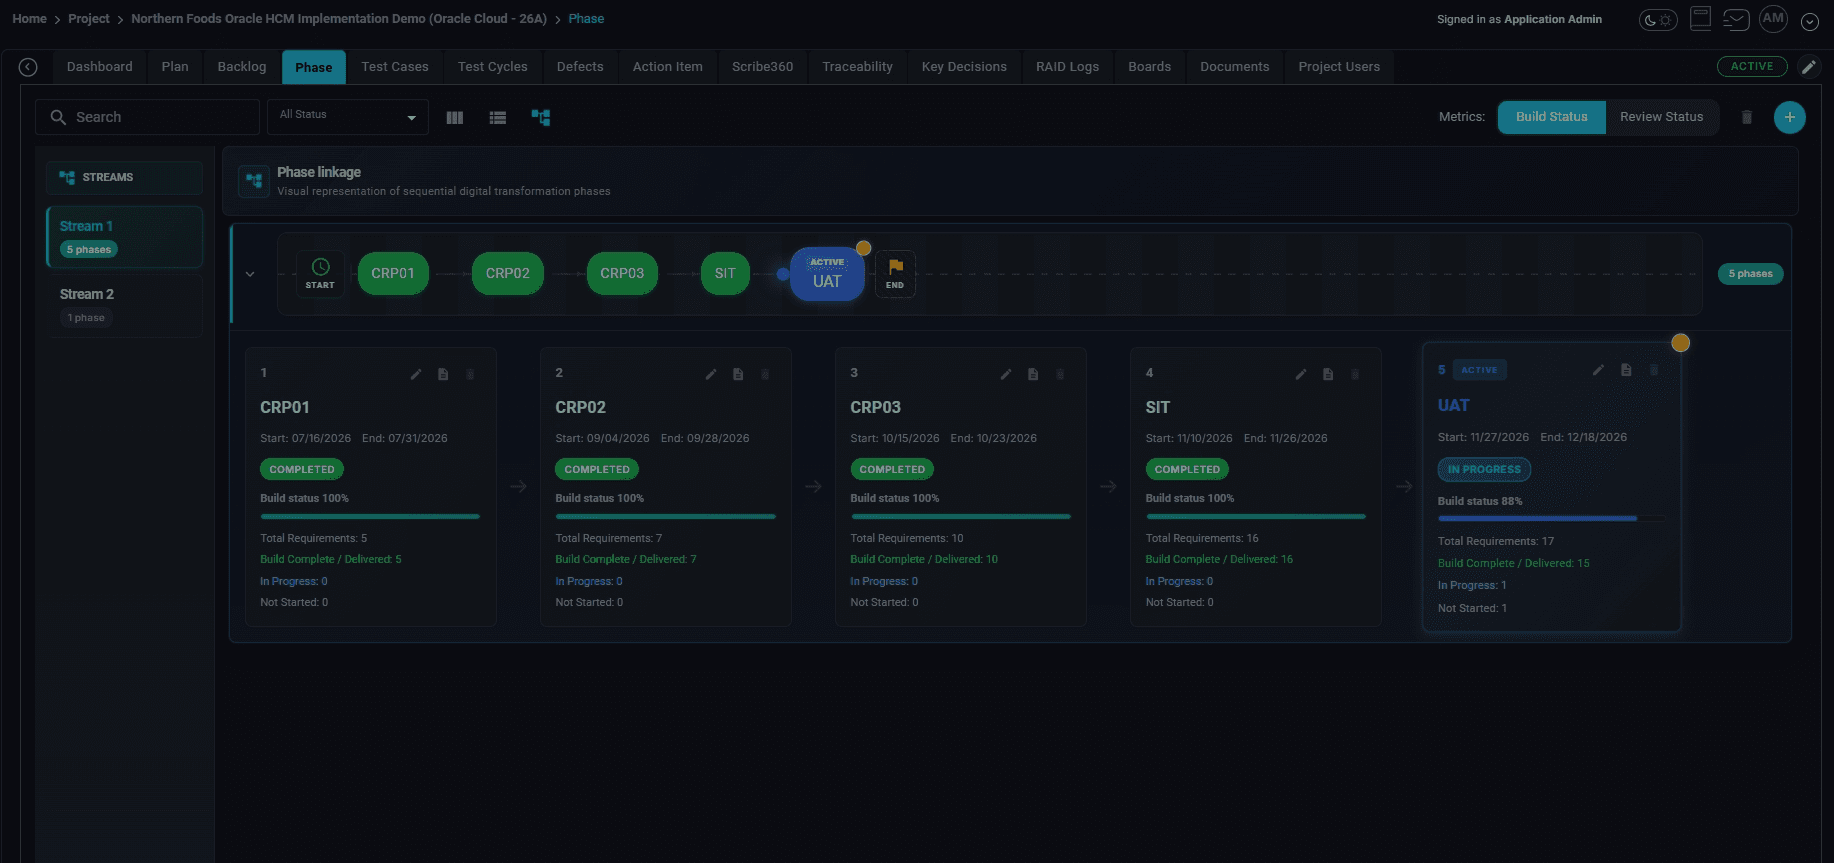Screen dimensions: 1834x863
Task: Open CRP03 card document icon
Action: (x=1033, y=374)
